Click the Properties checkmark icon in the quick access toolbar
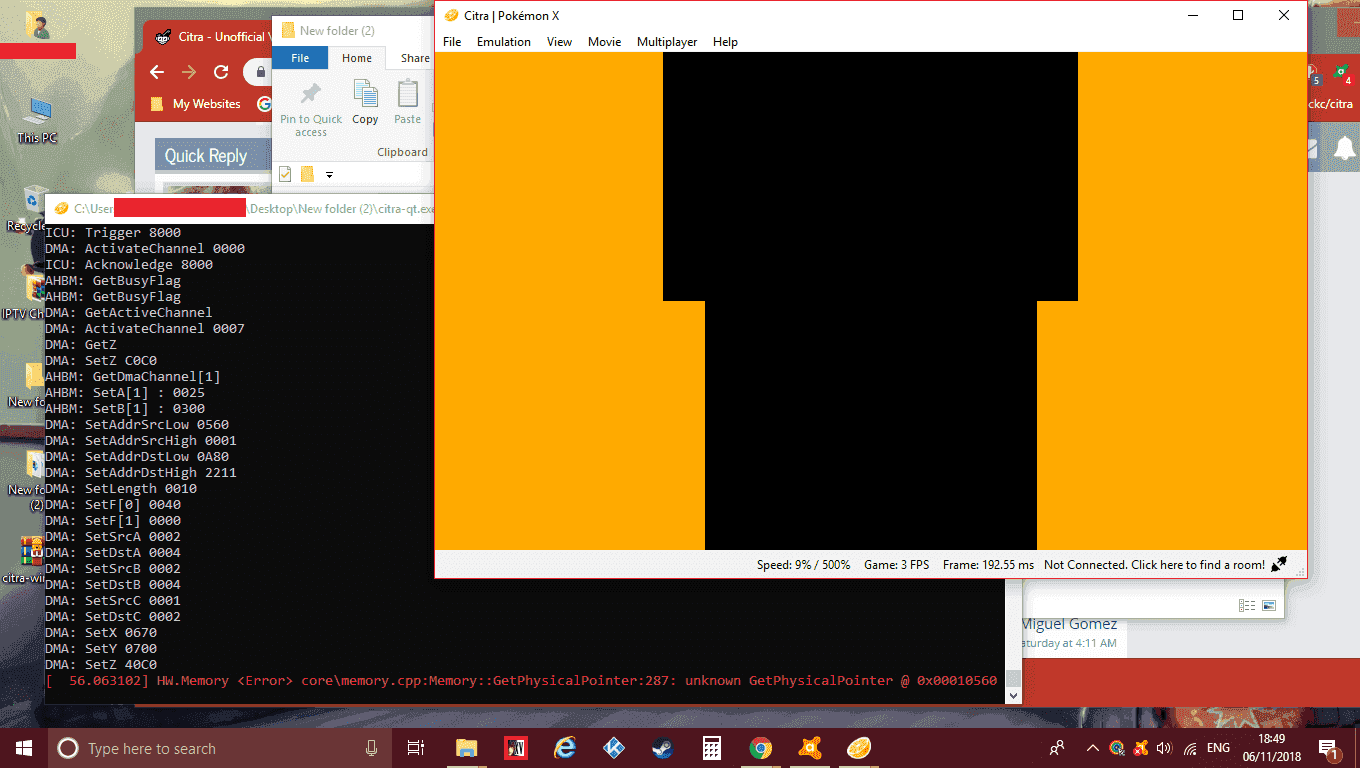Image resolution: width=1360 pixels, height=768 pixels. (x=285, y=174)
